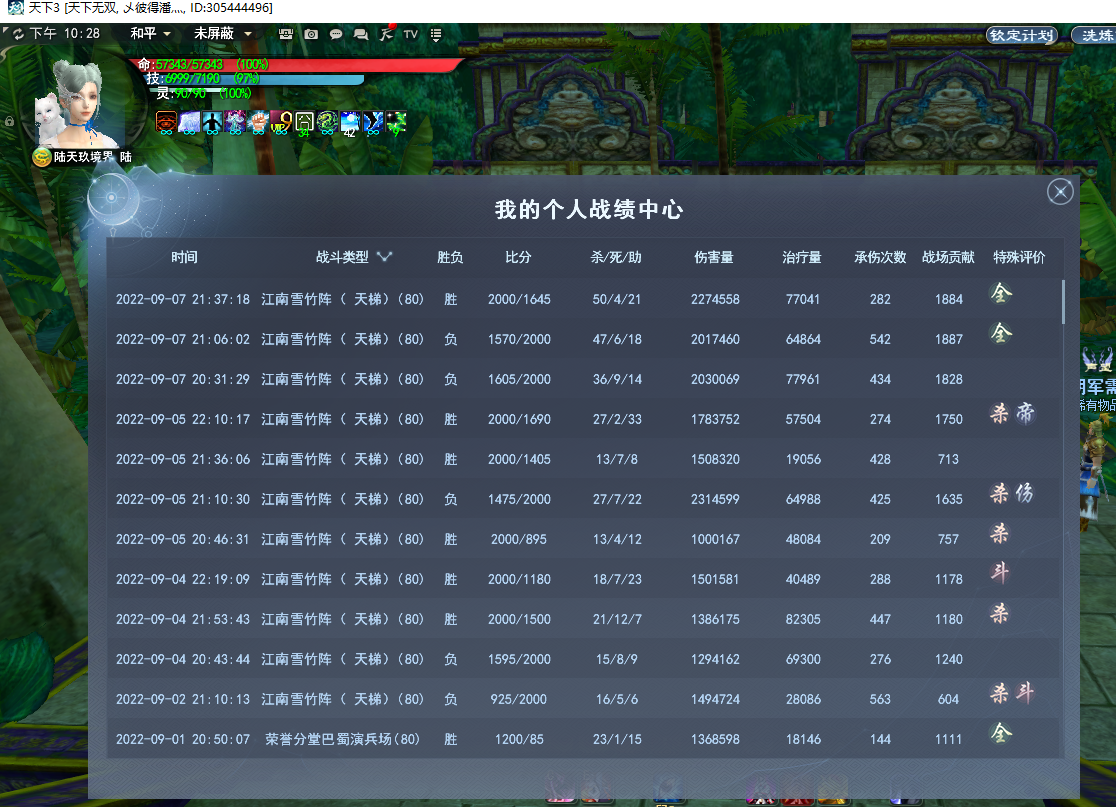Click the 承伤次数 column header

(x=880, y=257)
